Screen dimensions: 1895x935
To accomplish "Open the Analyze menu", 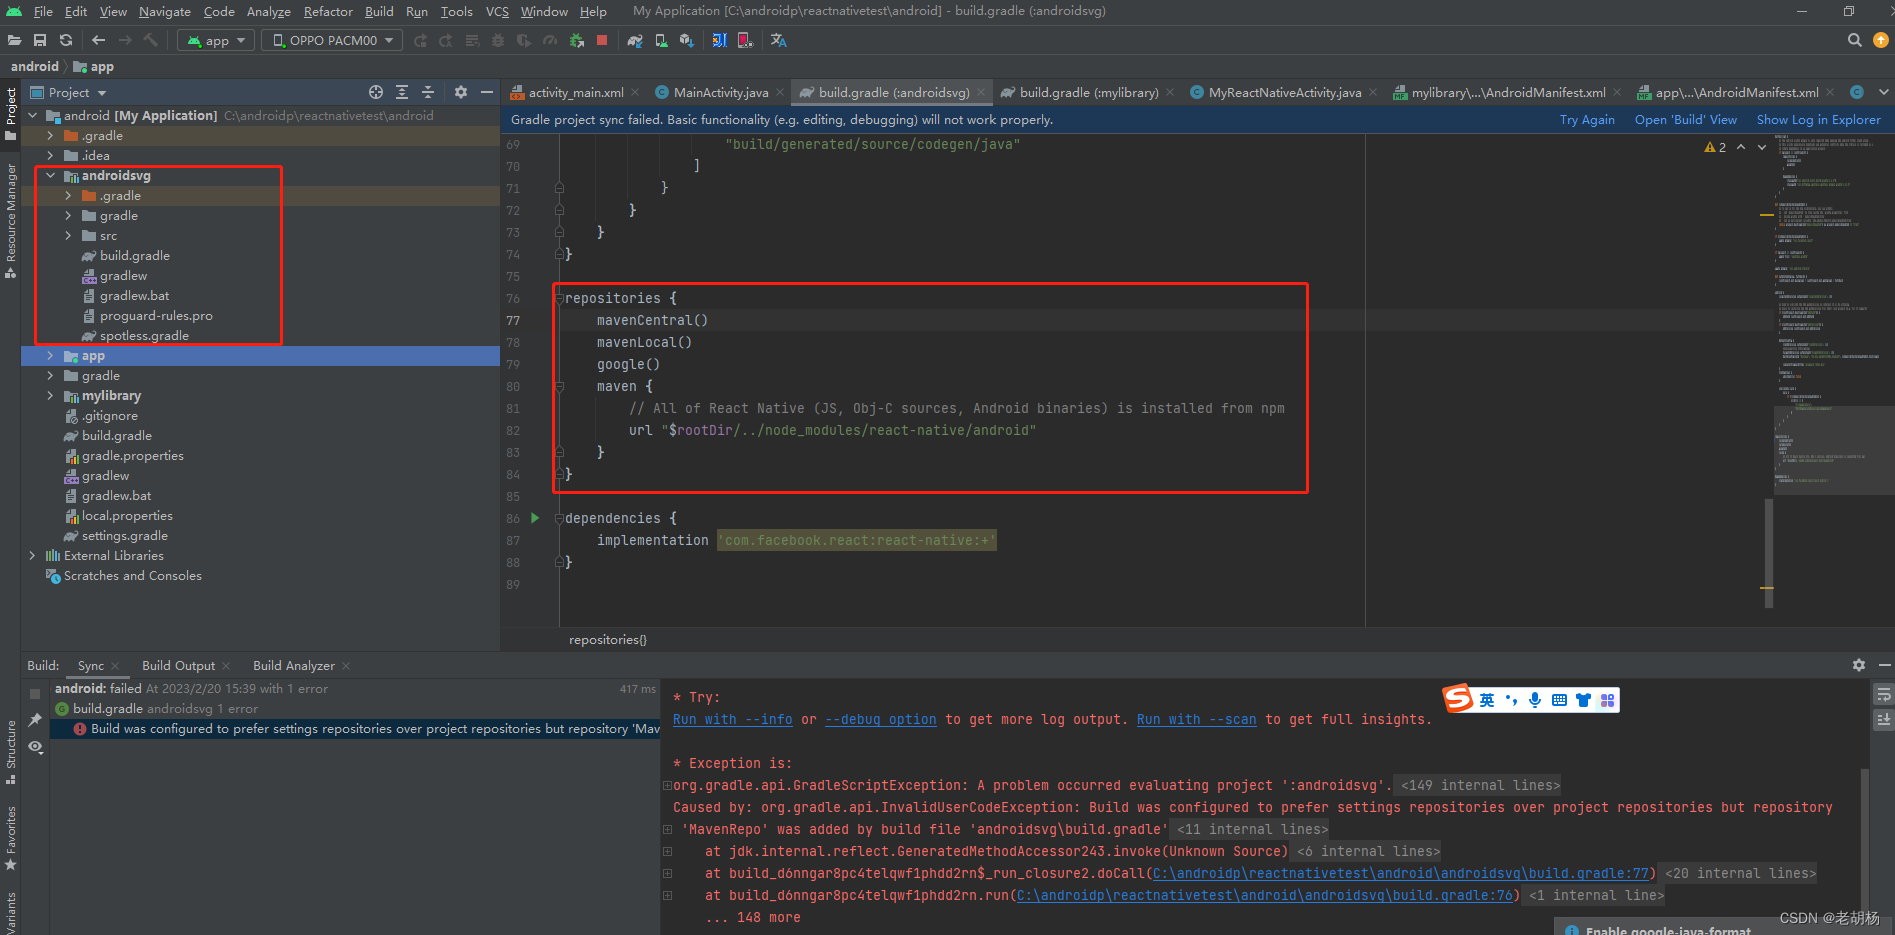I will pos(268,11).
